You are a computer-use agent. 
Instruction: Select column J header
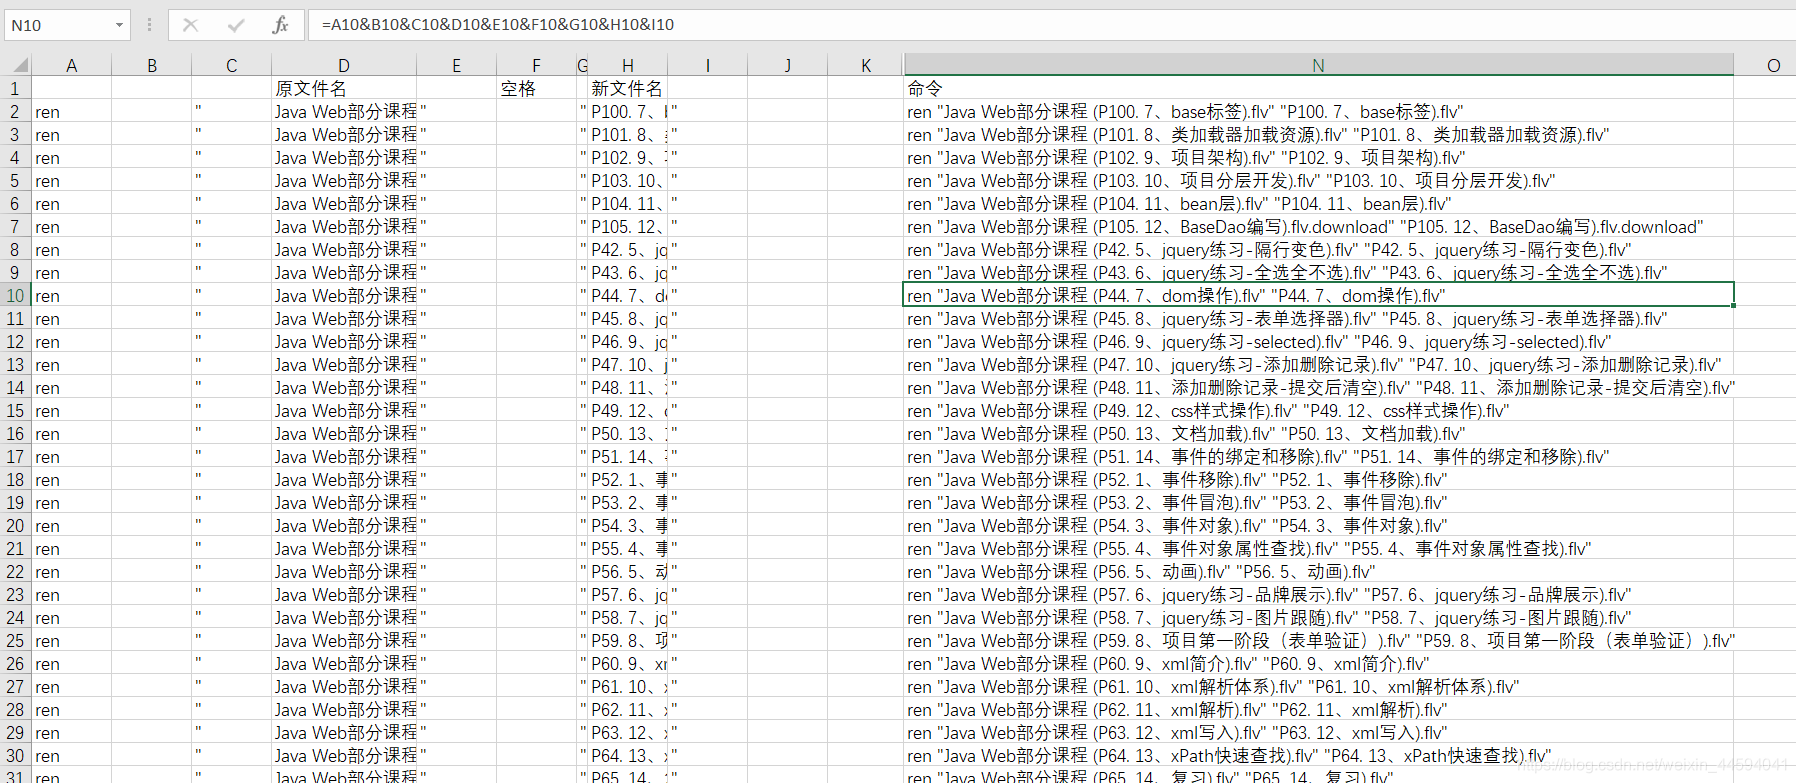pyautogui.click(x=788, y=65)
